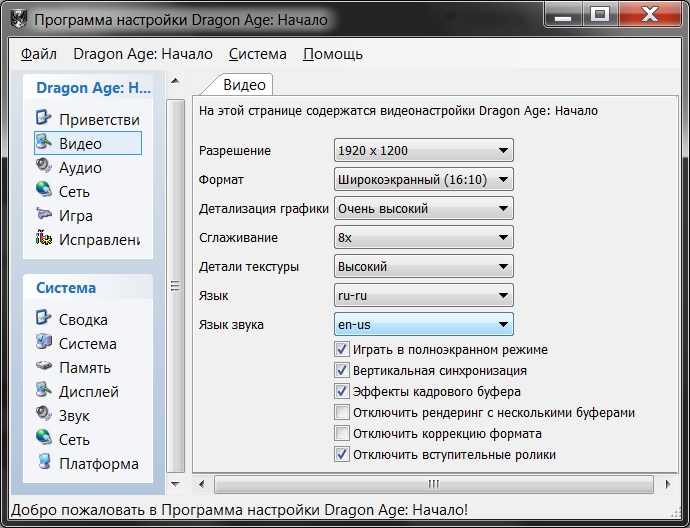Uncheck Отключить вступительные ролики
The image size is (690, 528).
[342, 454]
